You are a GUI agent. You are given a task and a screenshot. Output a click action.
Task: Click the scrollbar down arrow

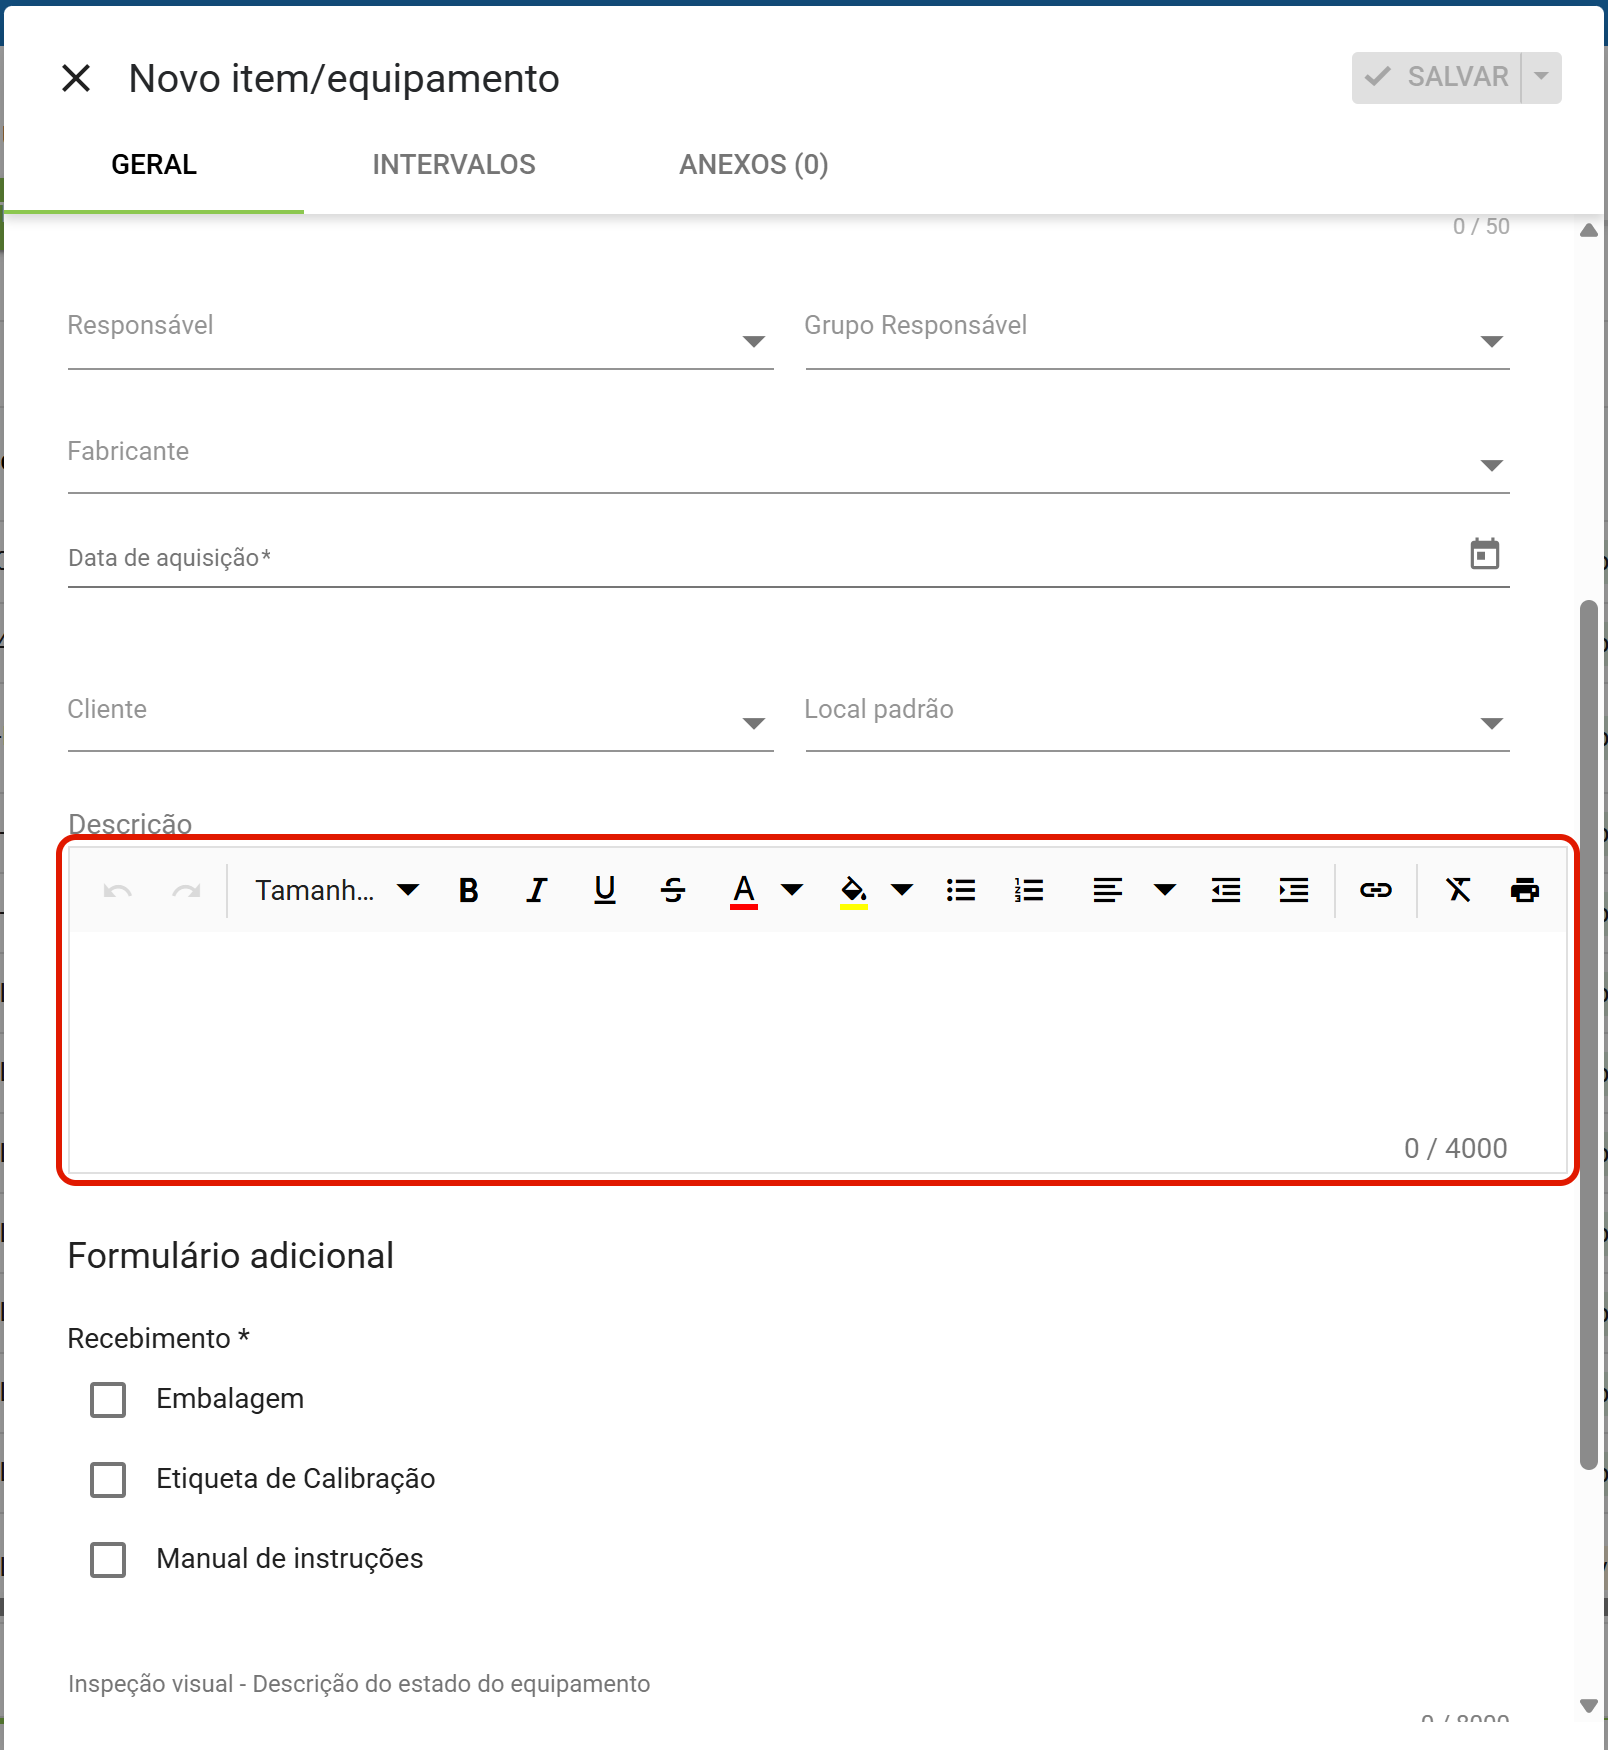(1589, 1706)
